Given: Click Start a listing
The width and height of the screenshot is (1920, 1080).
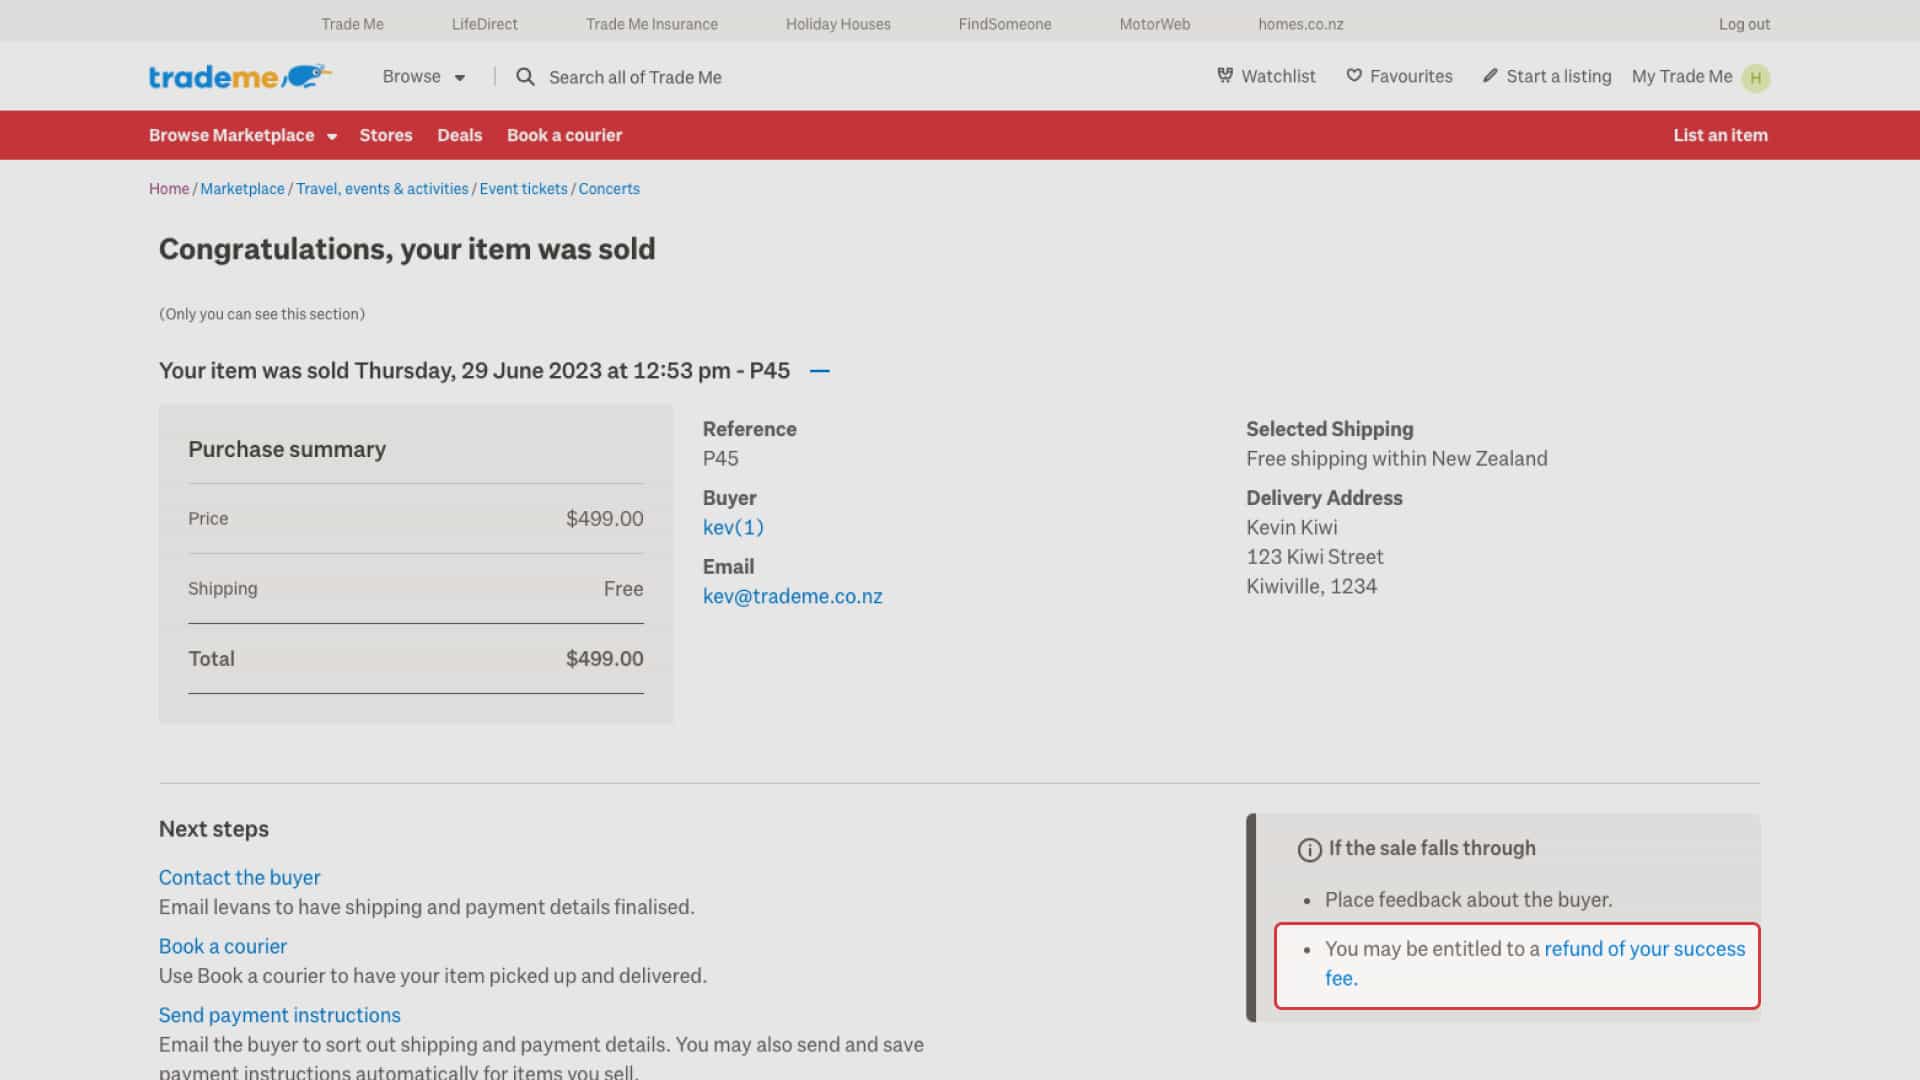Looking at the screenshot, I should point(1547,76).
